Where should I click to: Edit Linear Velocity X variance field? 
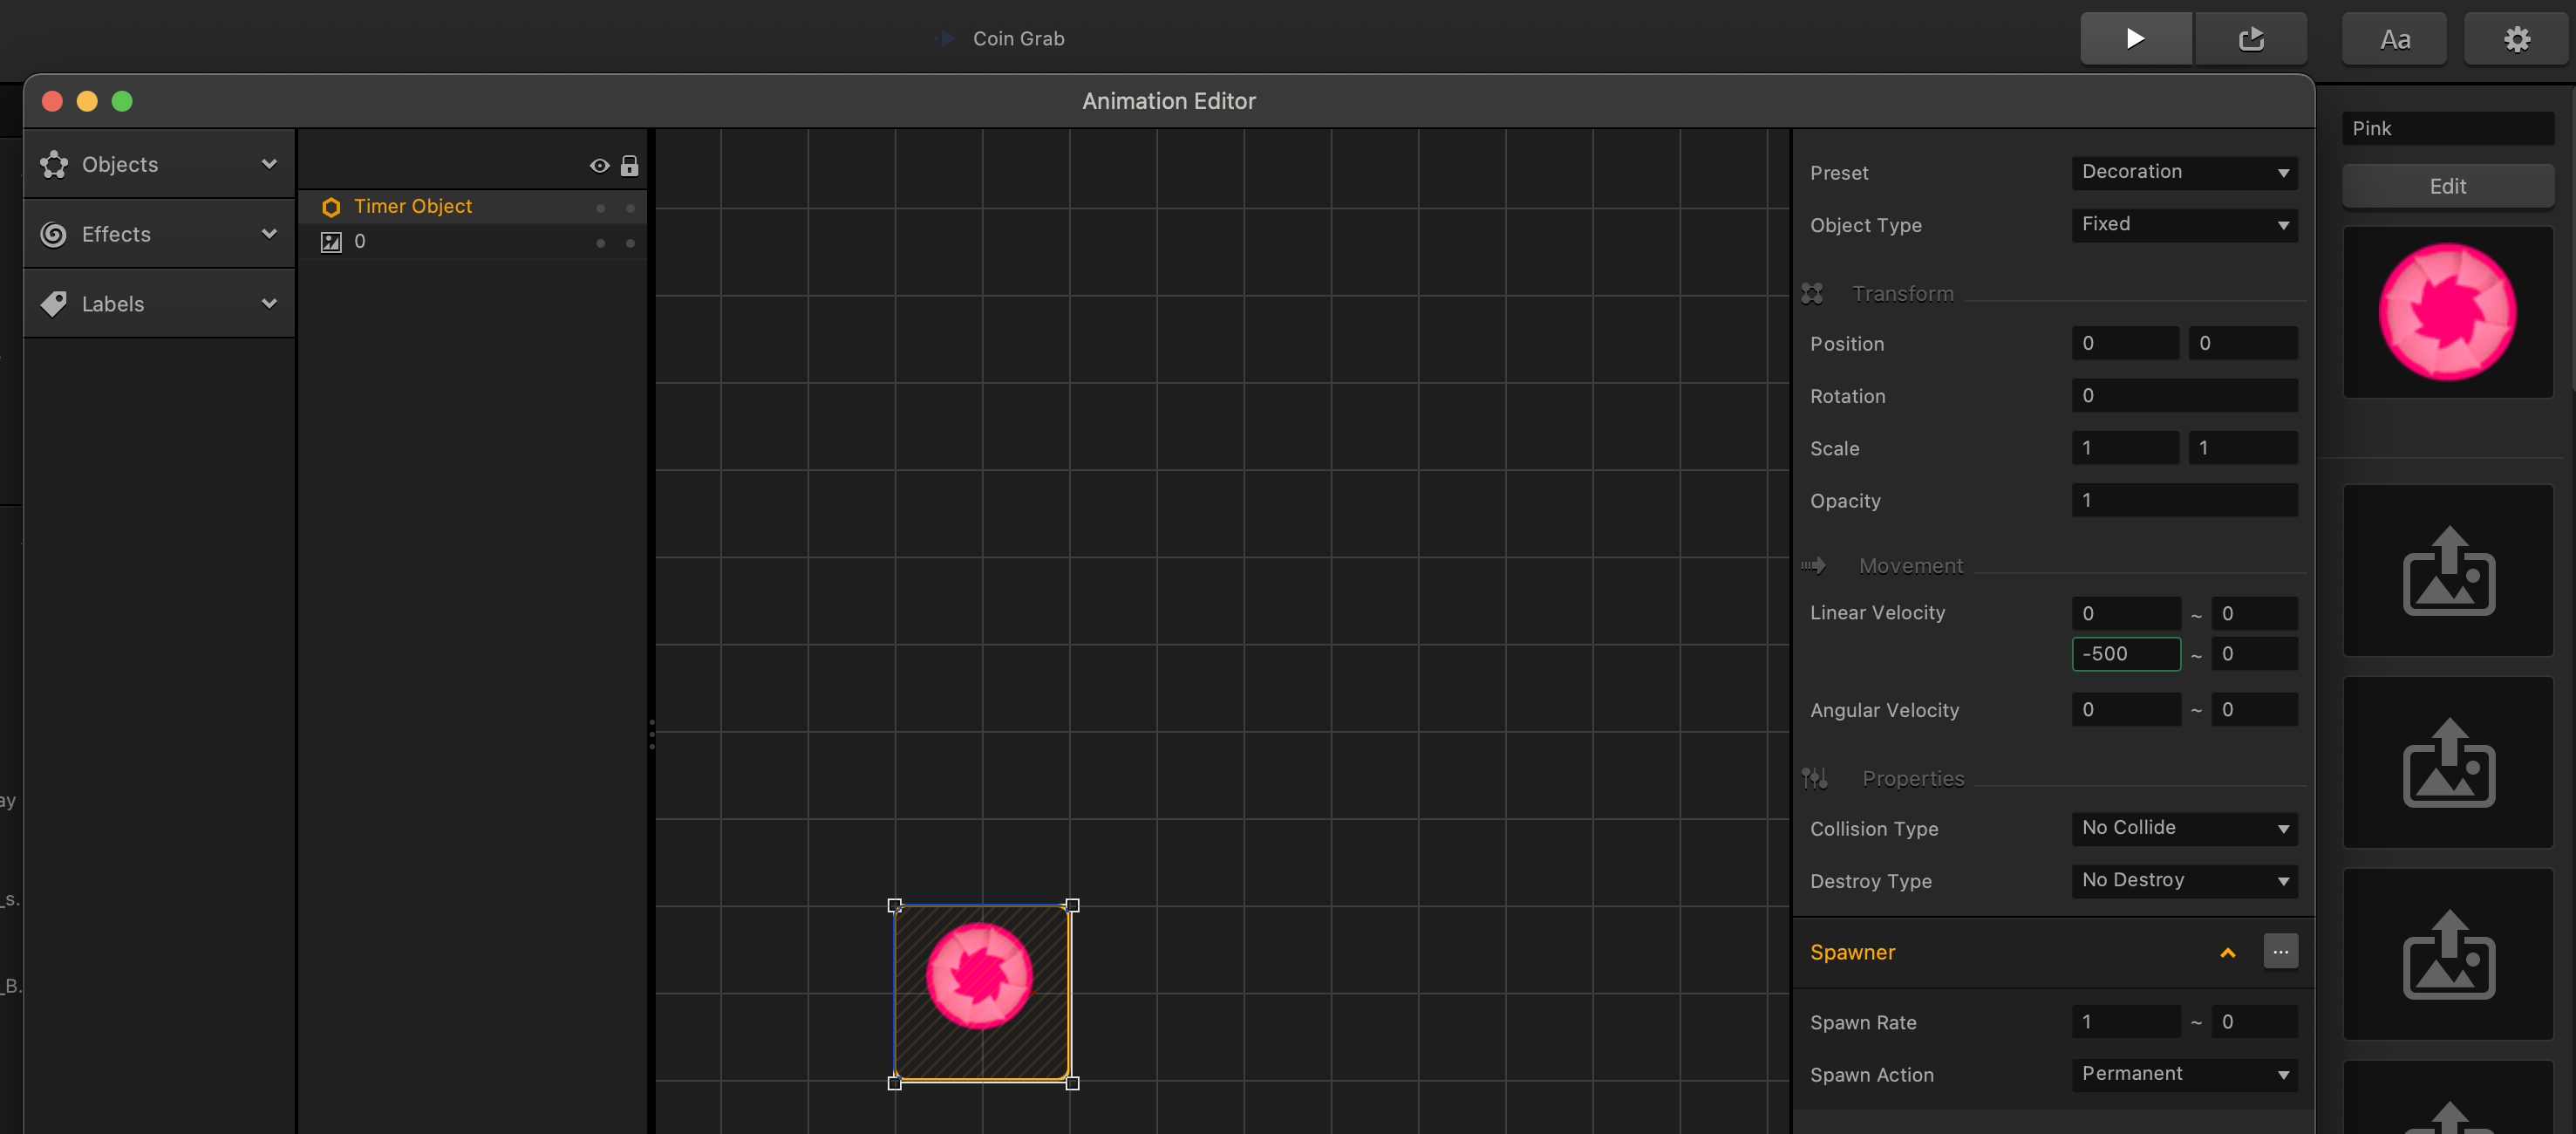[x=2254, y=613]
